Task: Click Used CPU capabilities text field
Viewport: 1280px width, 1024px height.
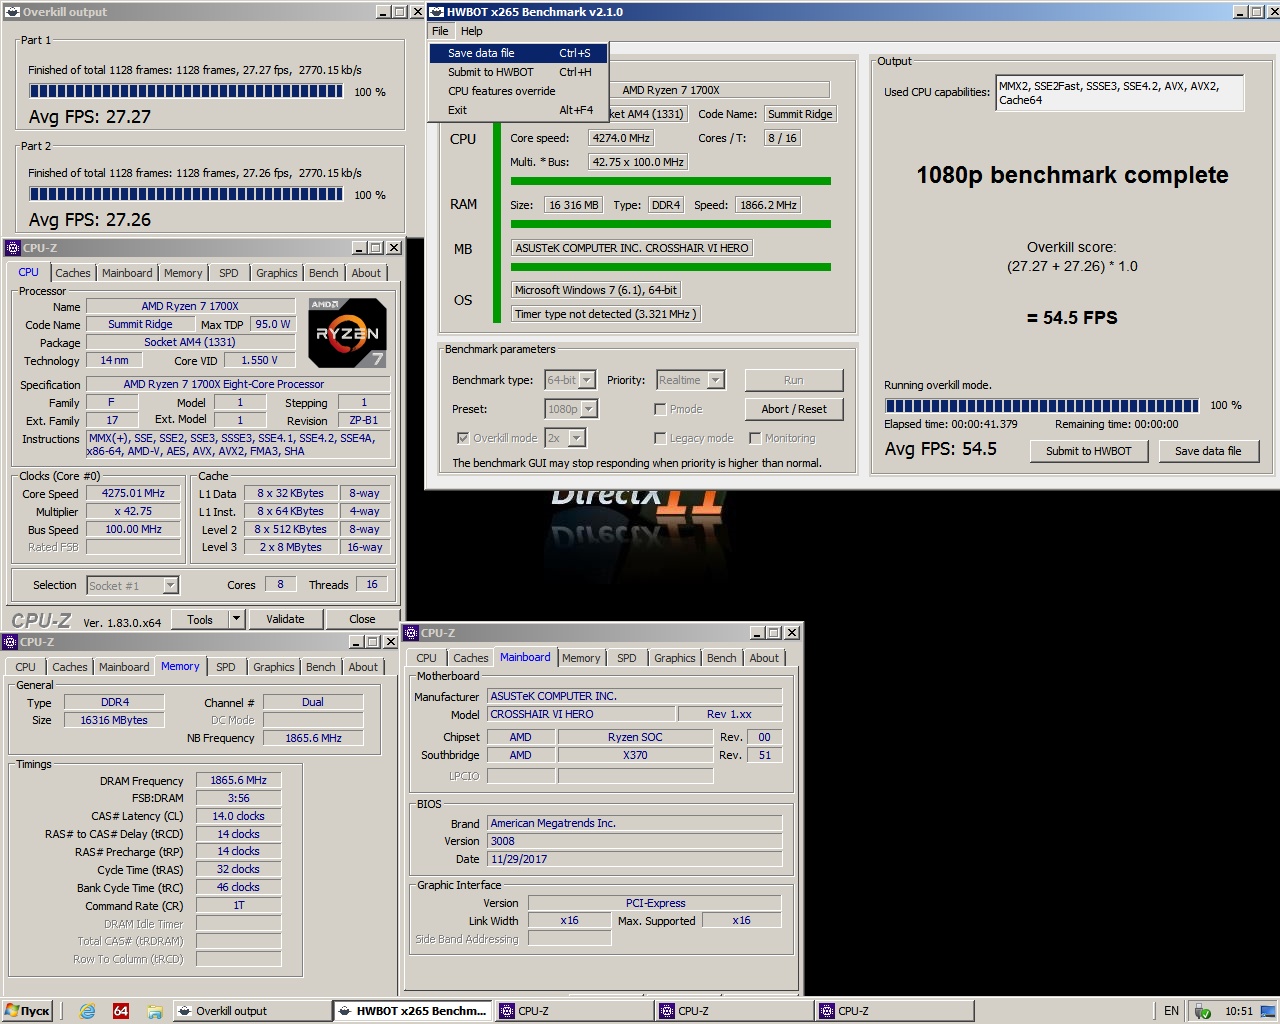Action: 1120,93
